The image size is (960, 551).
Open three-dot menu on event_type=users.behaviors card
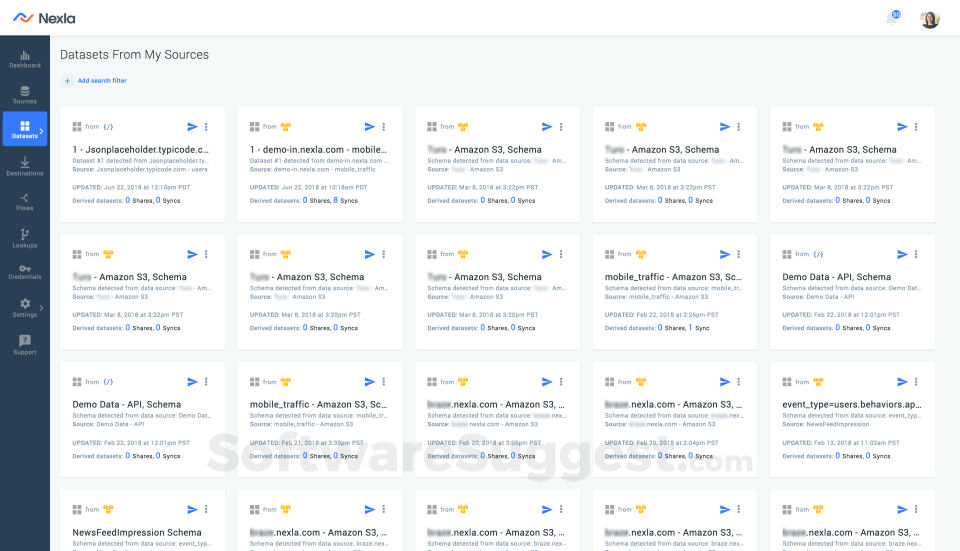[x=915, y=381]
